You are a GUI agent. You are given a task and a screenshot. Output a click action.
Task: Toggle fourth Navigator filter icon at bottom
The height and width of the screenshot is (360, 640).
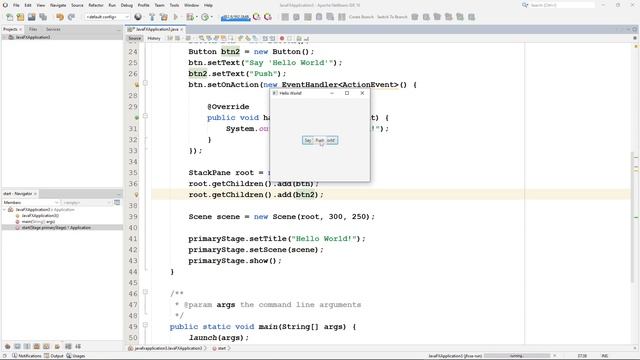[37, 346]
